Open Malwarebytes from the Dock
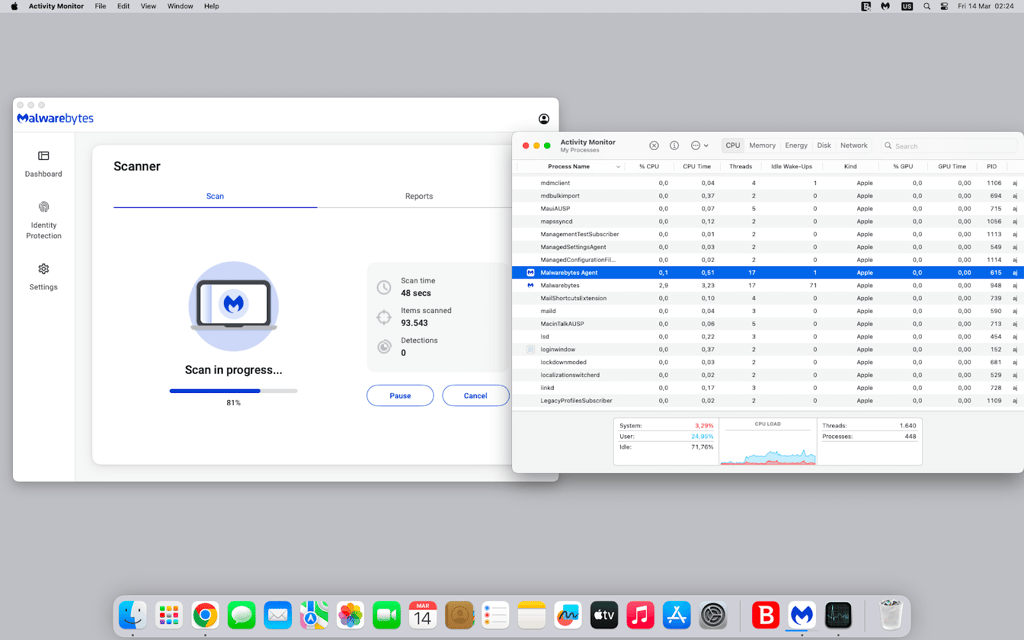This screenshot has width=1024, height=640. 802,615
